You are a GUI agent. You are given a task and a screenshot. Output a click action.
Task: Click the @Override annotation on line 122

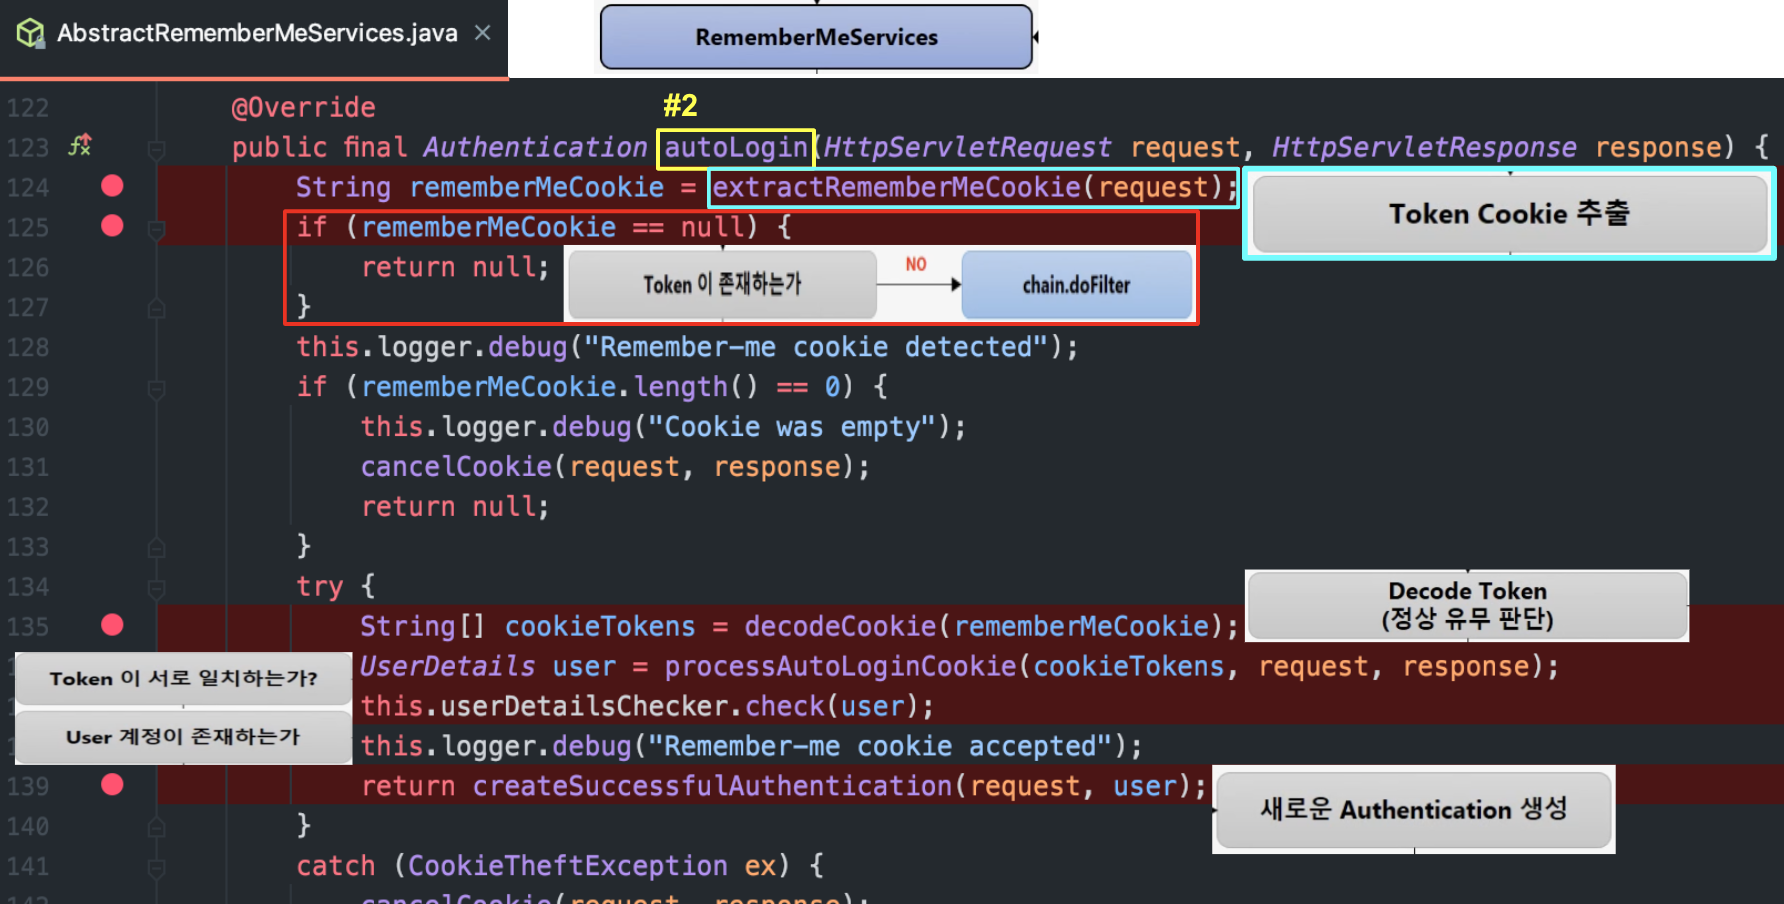coord(303,107)
